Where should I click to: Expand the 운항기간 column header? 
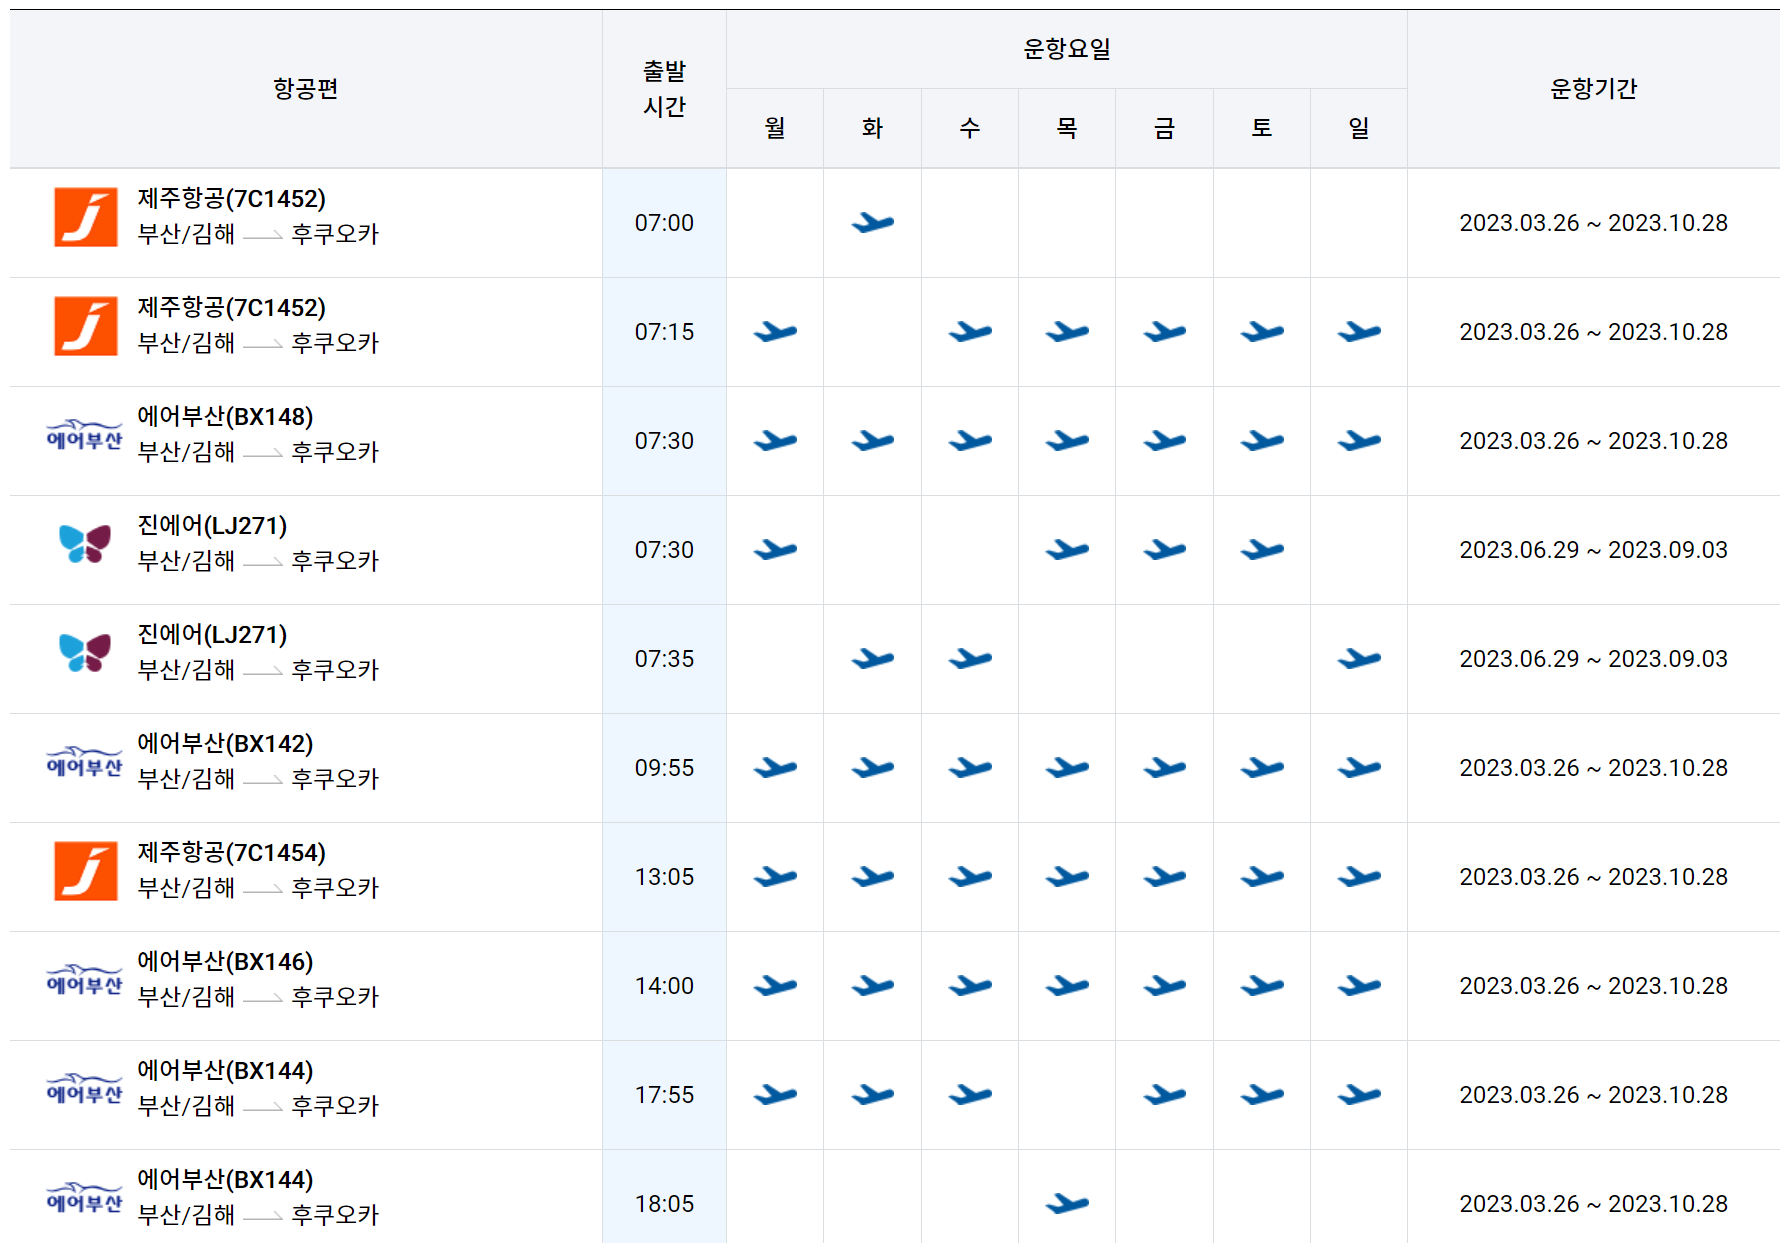[x=1596, y=88]
